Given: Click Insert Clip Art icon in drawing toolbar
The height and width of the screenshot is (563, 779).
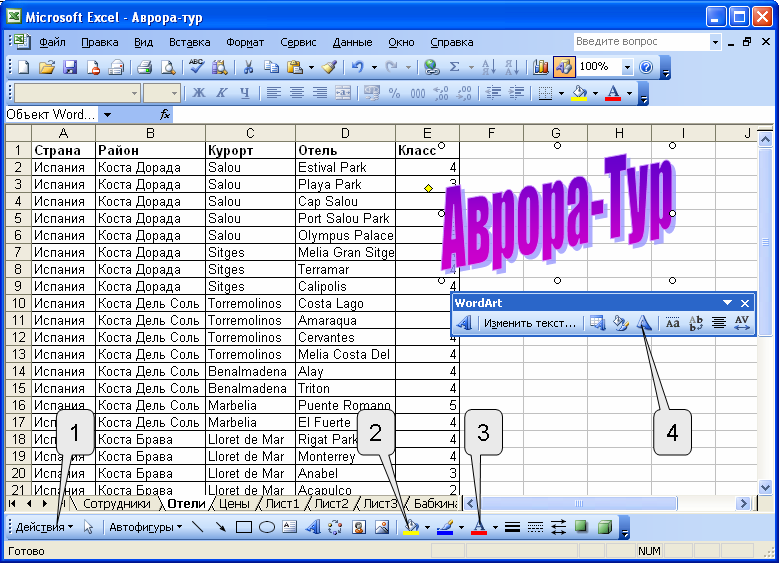Looking at the screenshot, I should 359,527.
